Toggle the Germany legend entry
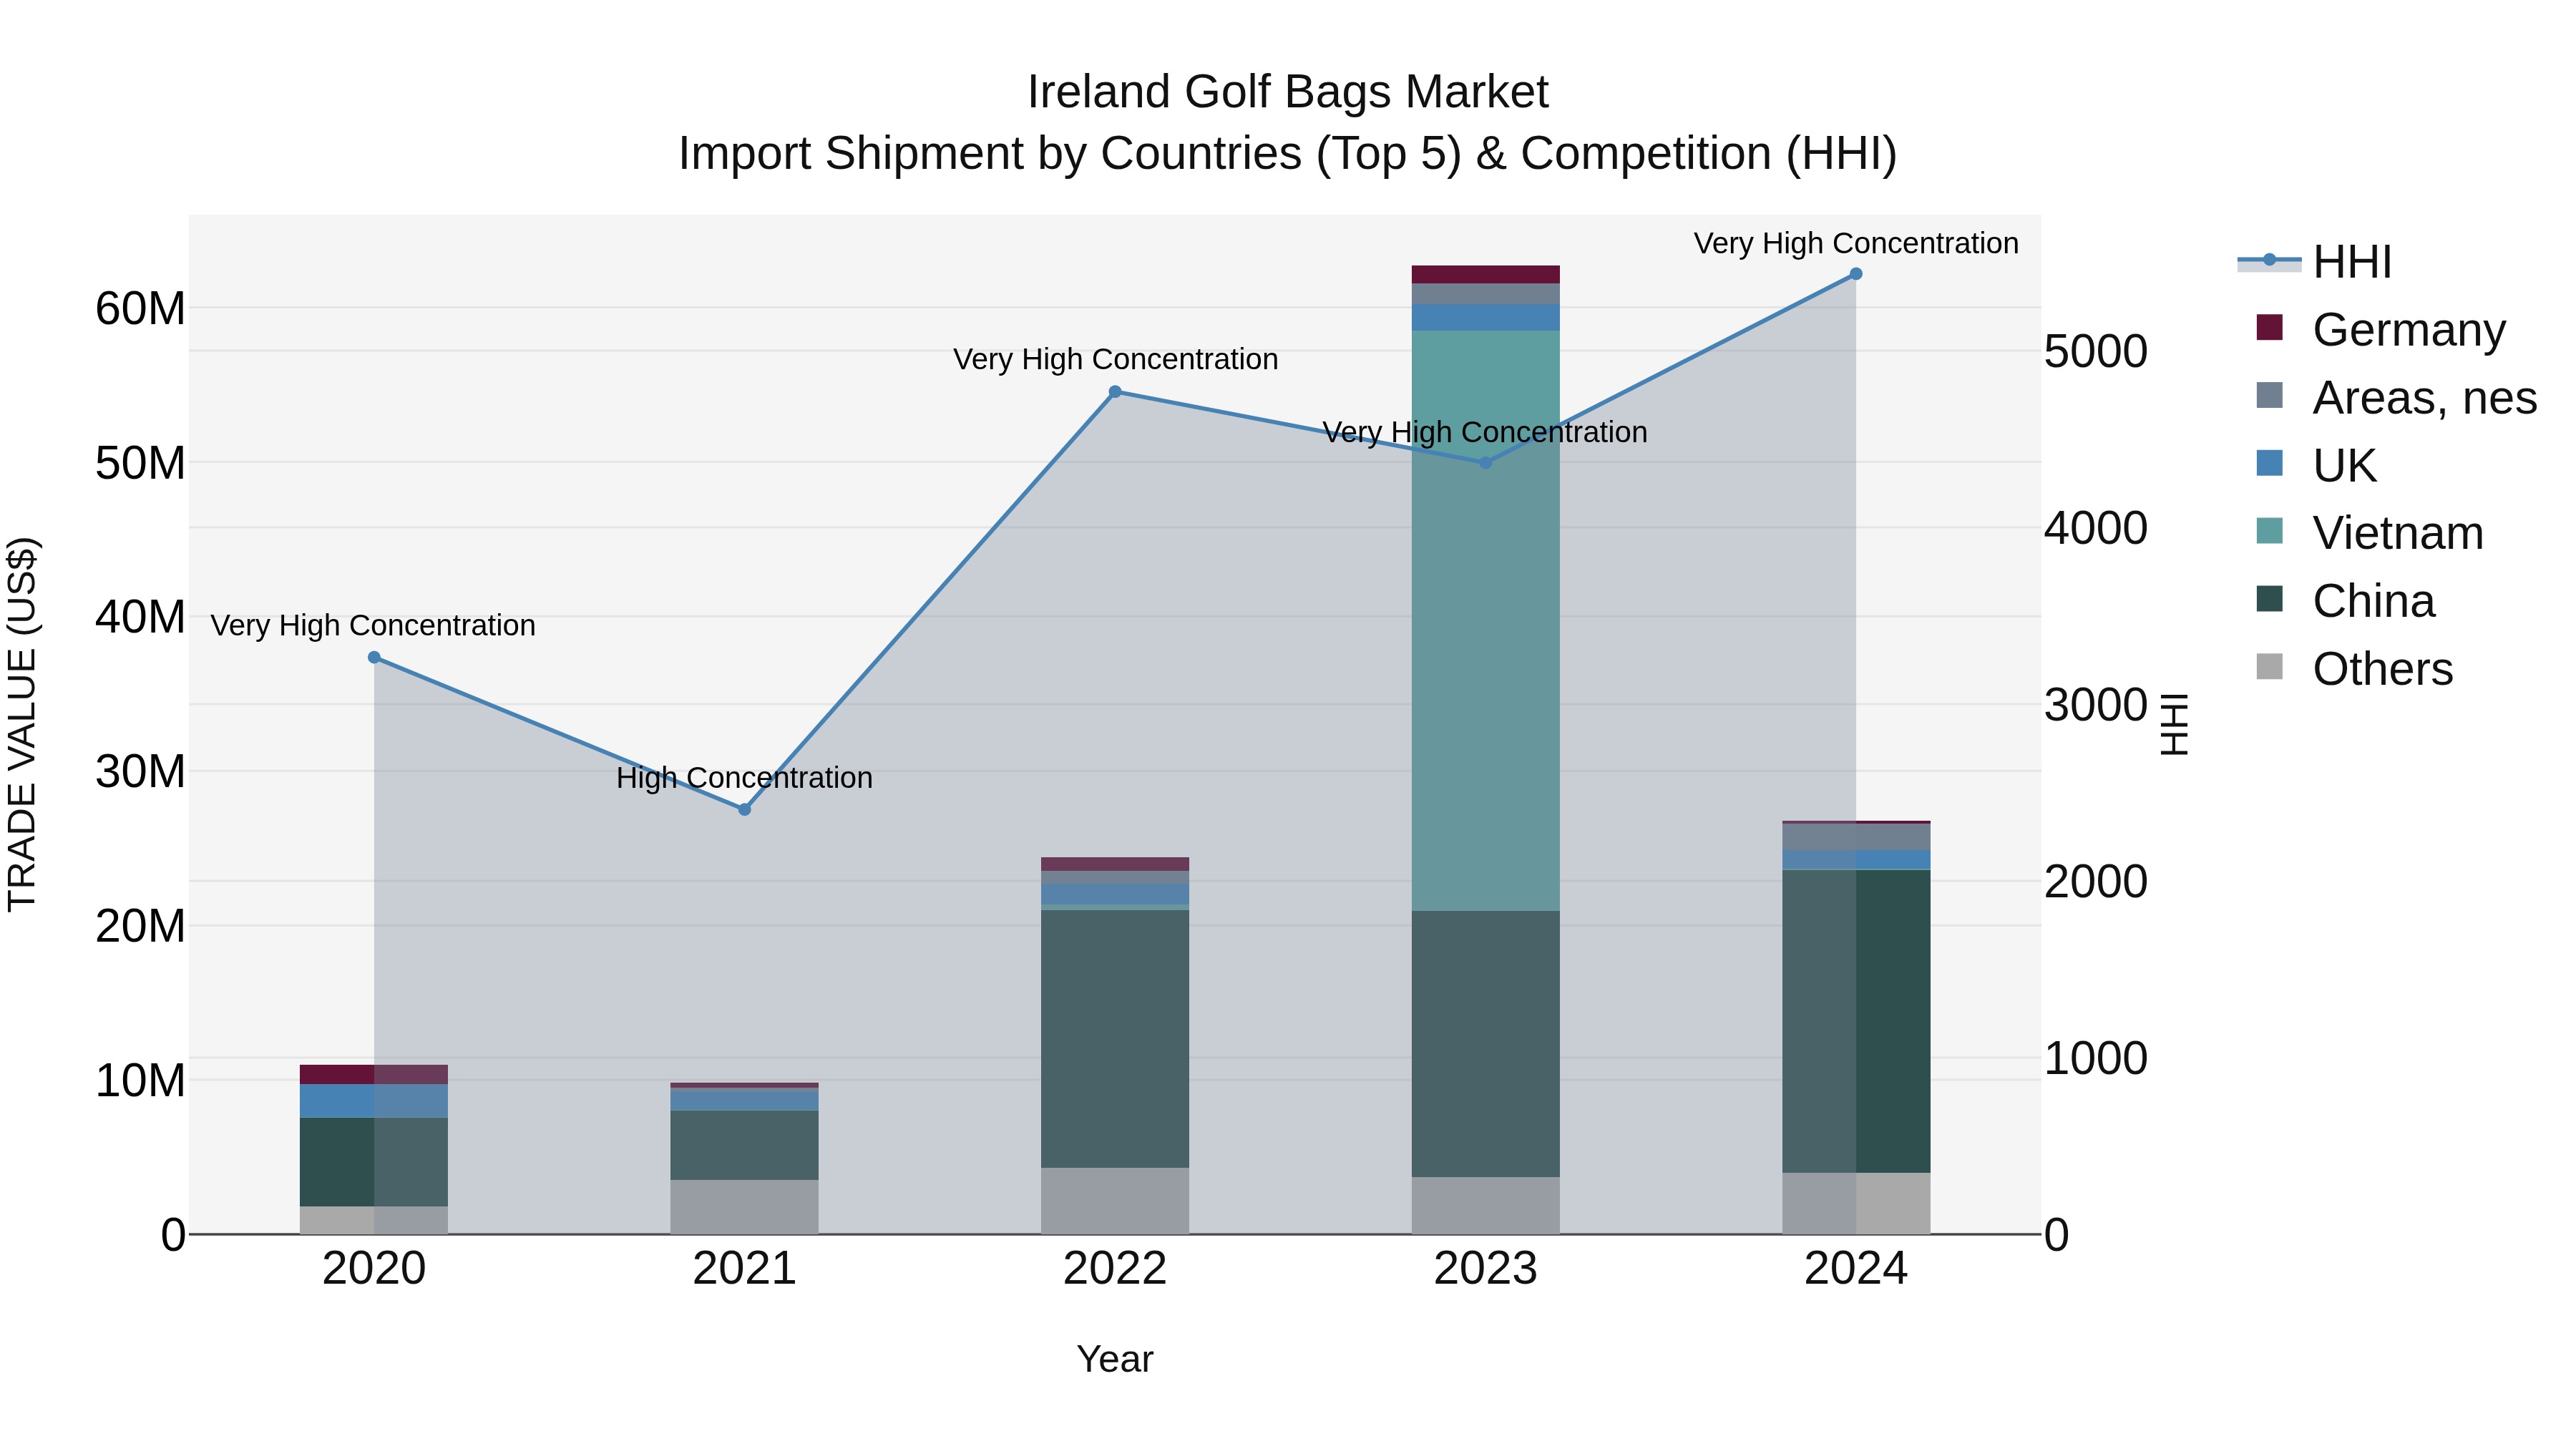 click(x=2382, y=330)
